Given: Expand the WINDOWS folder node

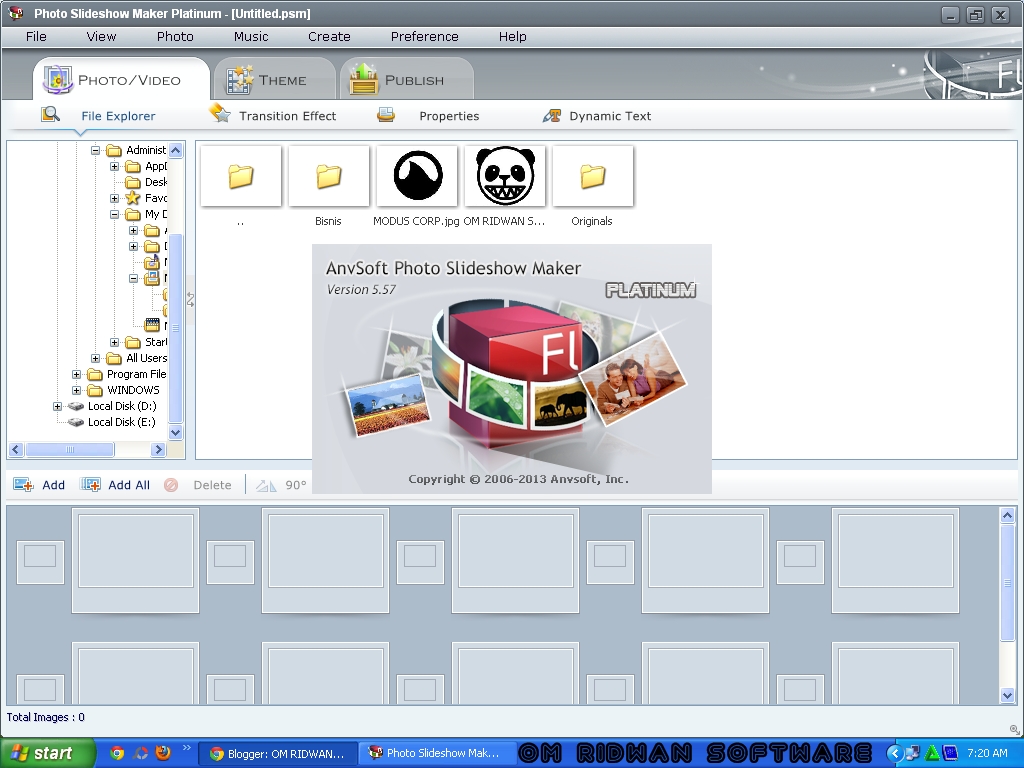Looking at the screenshot, I should click(x=76, y=390).
